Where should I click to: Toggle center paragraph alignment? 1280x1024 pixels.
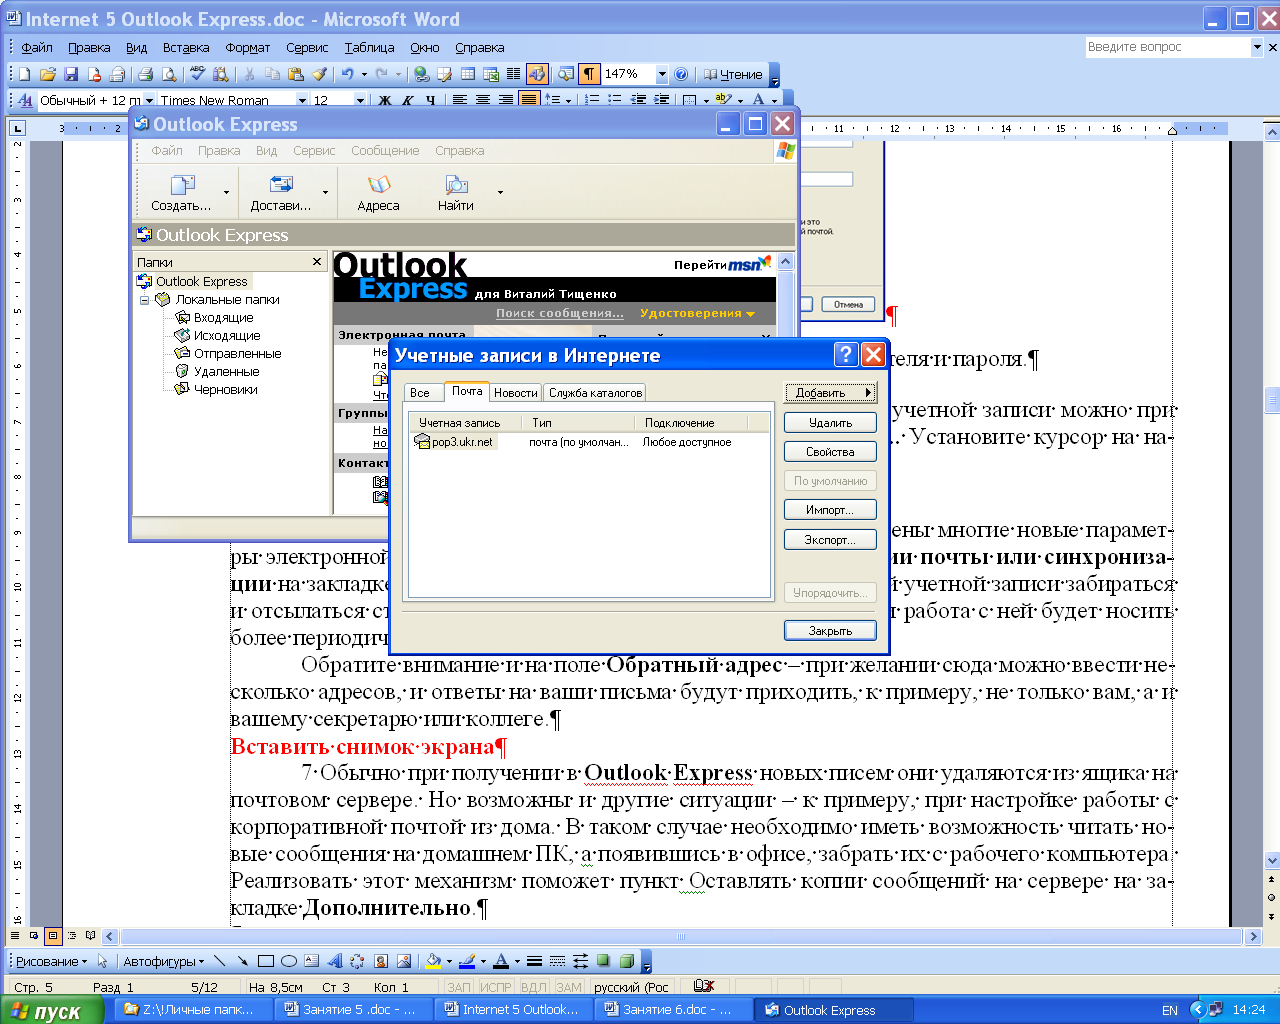(x=483, y=100)
